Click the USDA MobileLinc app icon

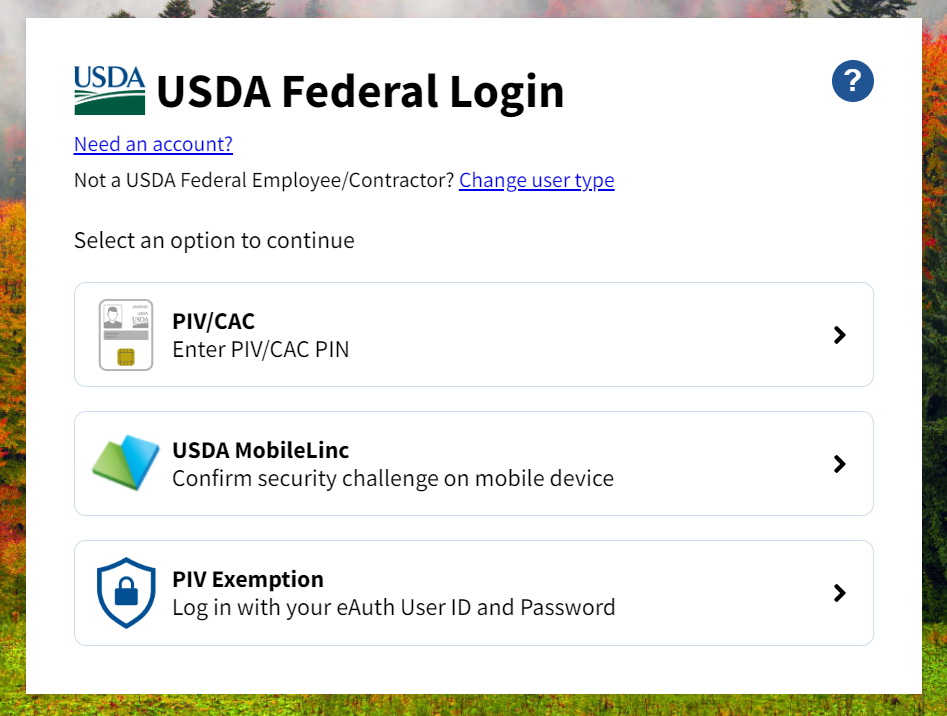(126, 463)
